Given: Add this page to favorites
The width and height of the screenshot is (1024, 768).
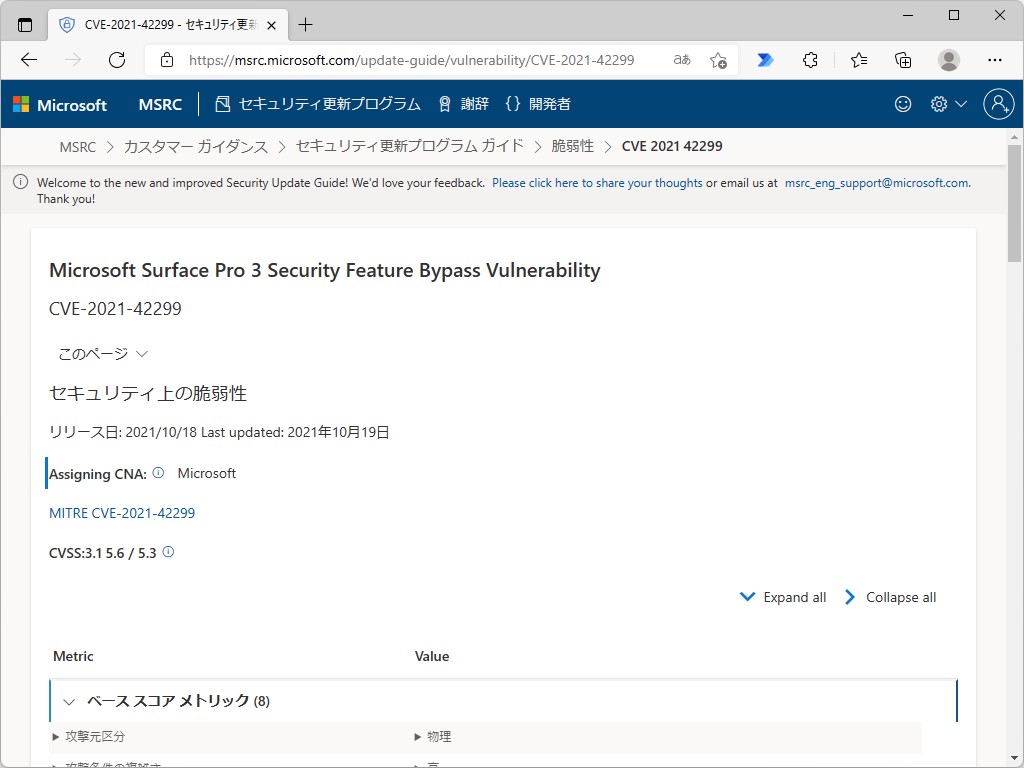Looking at the screenshot, I should point(718,60).
